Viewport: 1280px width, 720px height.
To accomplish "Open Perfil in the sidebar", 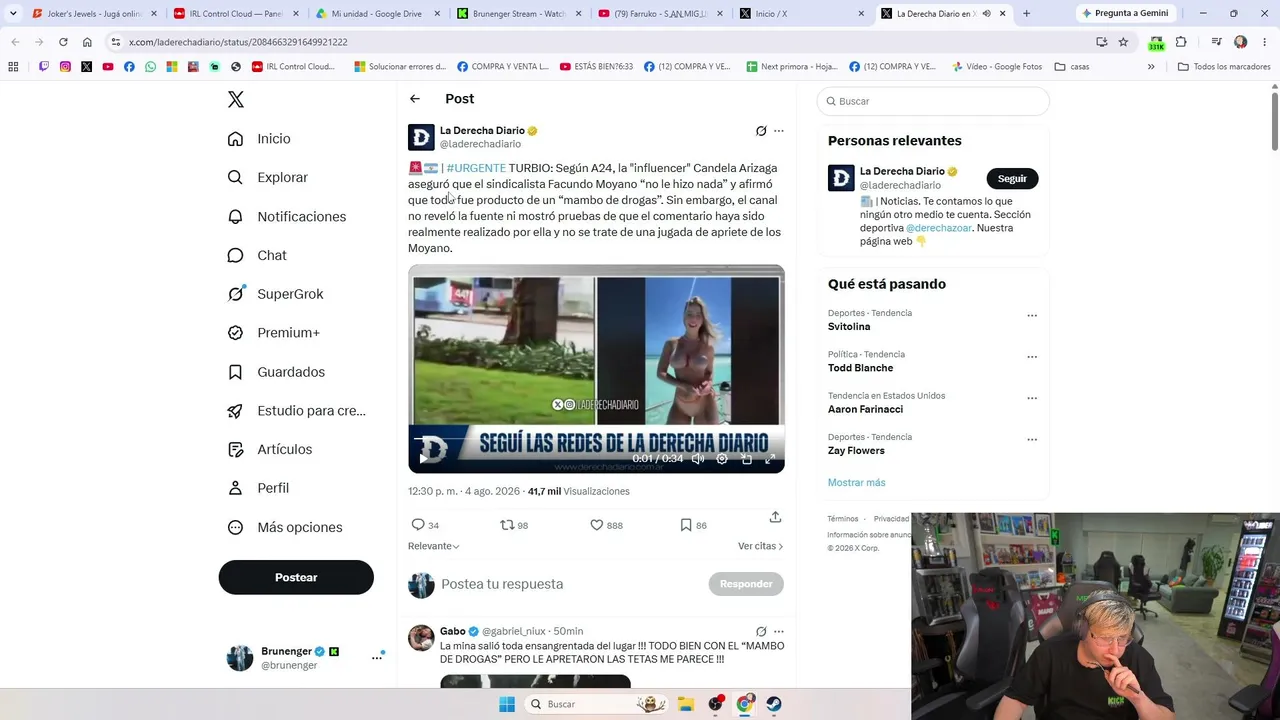I will 258,488.
